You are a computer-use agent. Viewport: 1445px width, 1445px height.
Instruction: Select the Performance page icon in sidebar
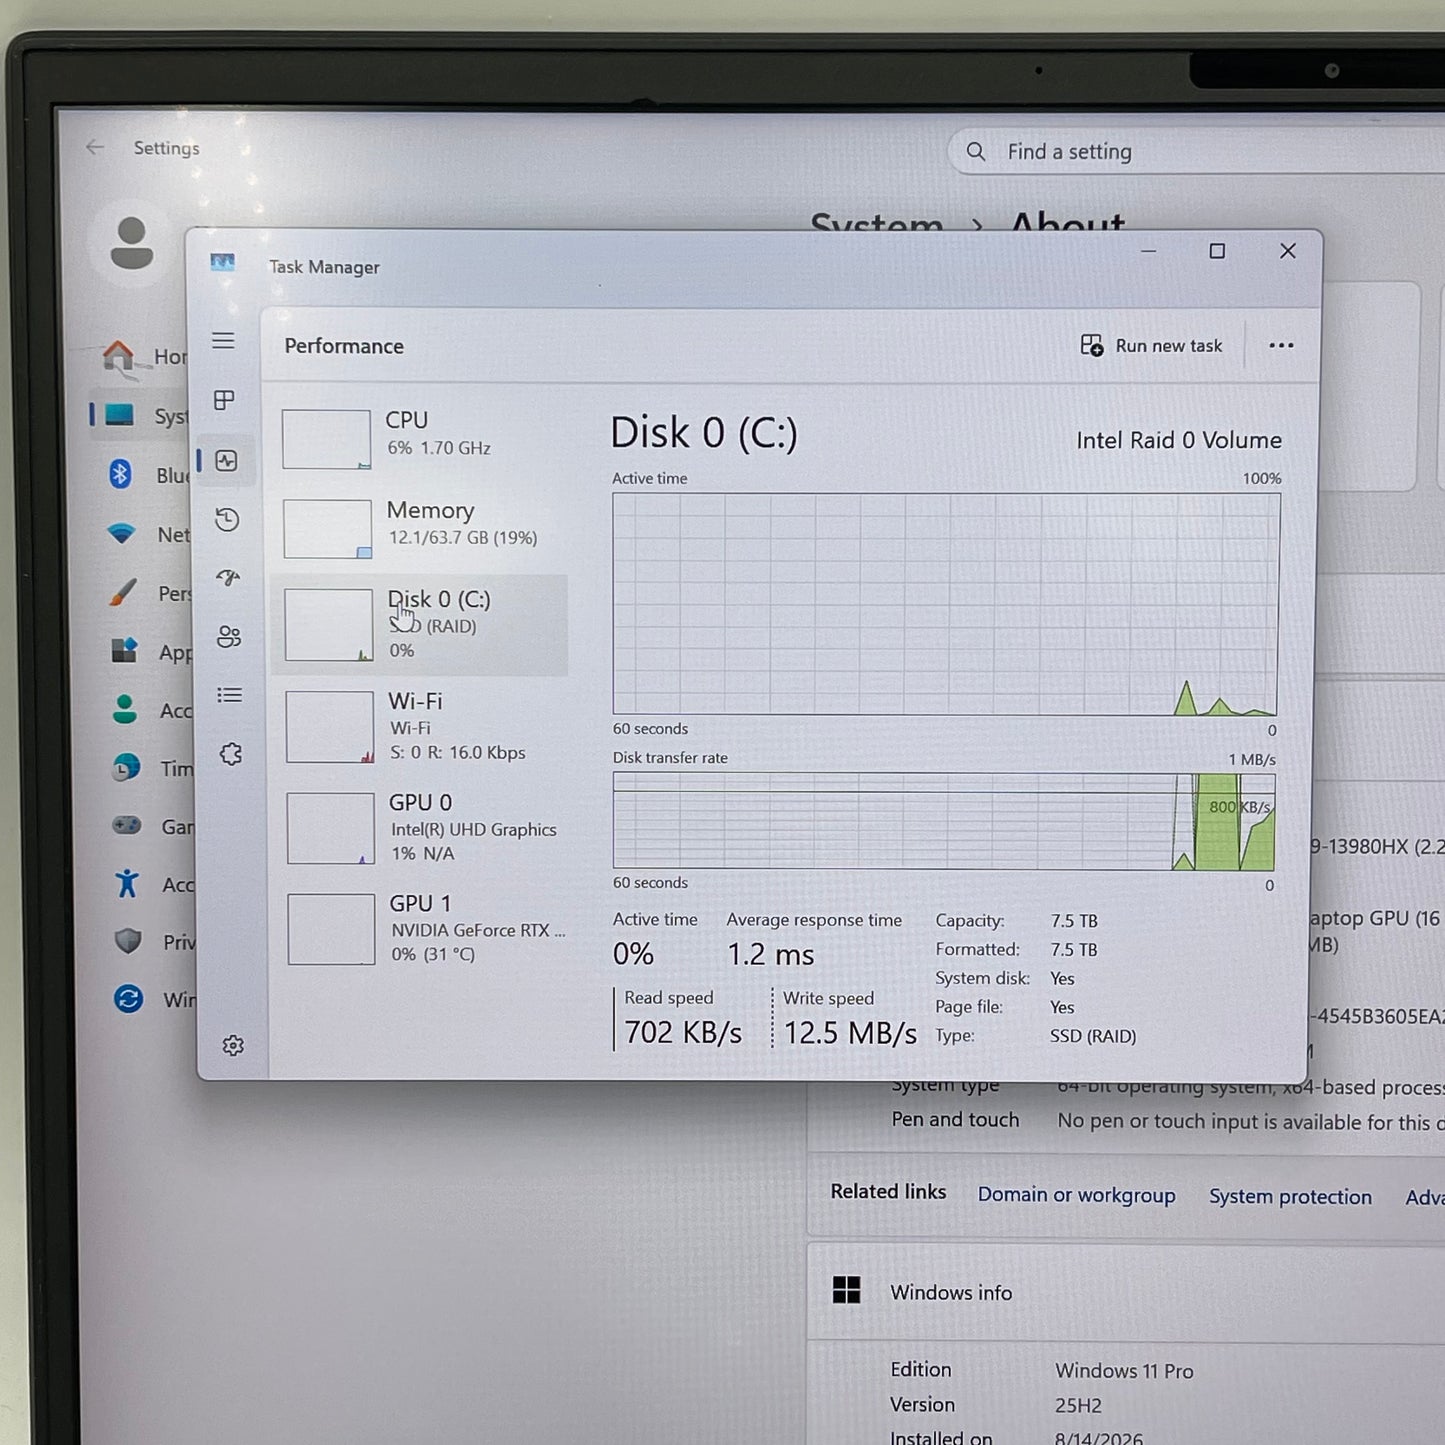click(x=226, y=460)
